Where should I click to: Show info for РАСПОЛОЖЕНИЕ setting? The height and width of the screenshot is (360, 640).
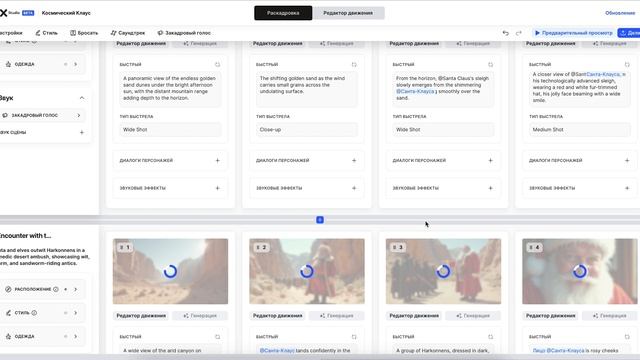pos(56,289)
